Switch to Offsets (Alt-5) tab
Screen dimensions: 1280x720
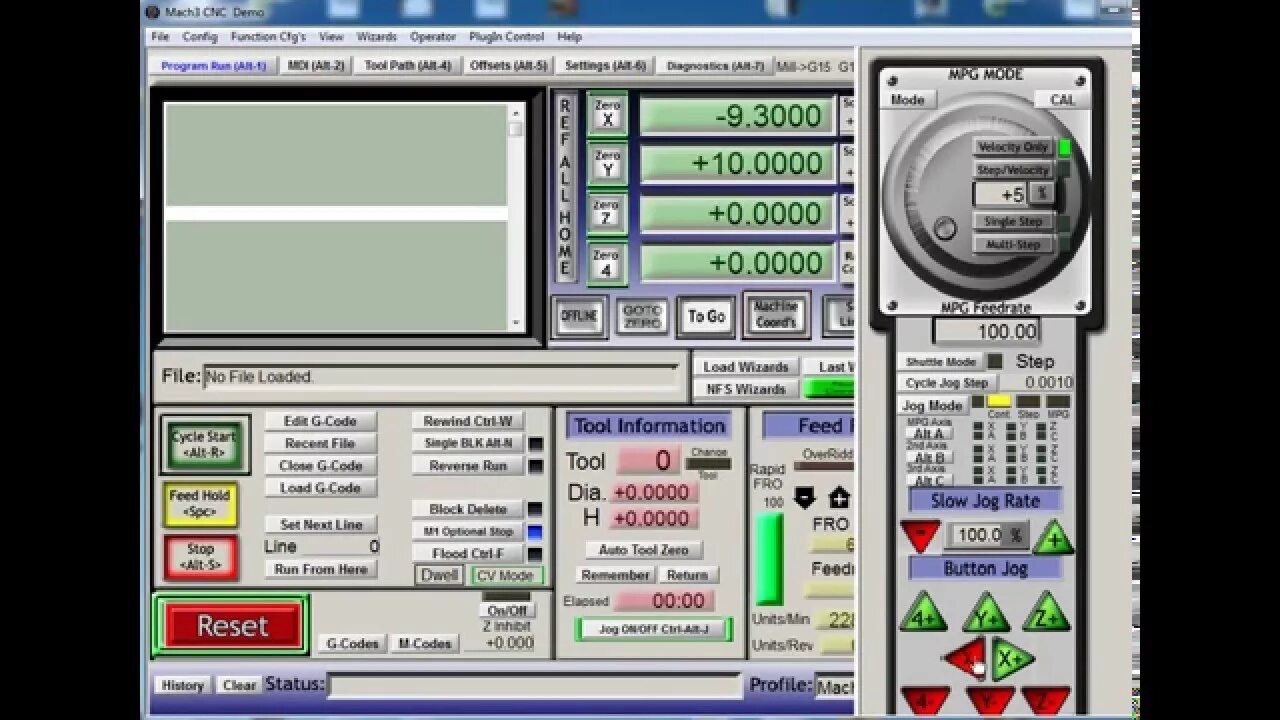tap(509, 66)
